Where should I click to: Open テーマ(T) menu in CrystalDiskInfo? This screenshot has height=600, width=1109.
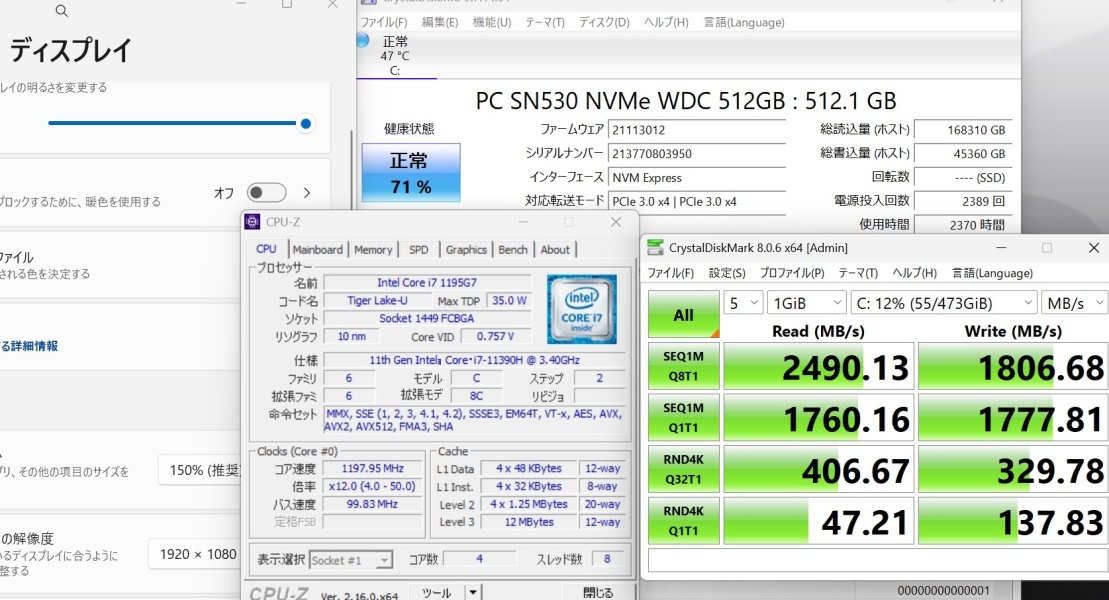545,23
